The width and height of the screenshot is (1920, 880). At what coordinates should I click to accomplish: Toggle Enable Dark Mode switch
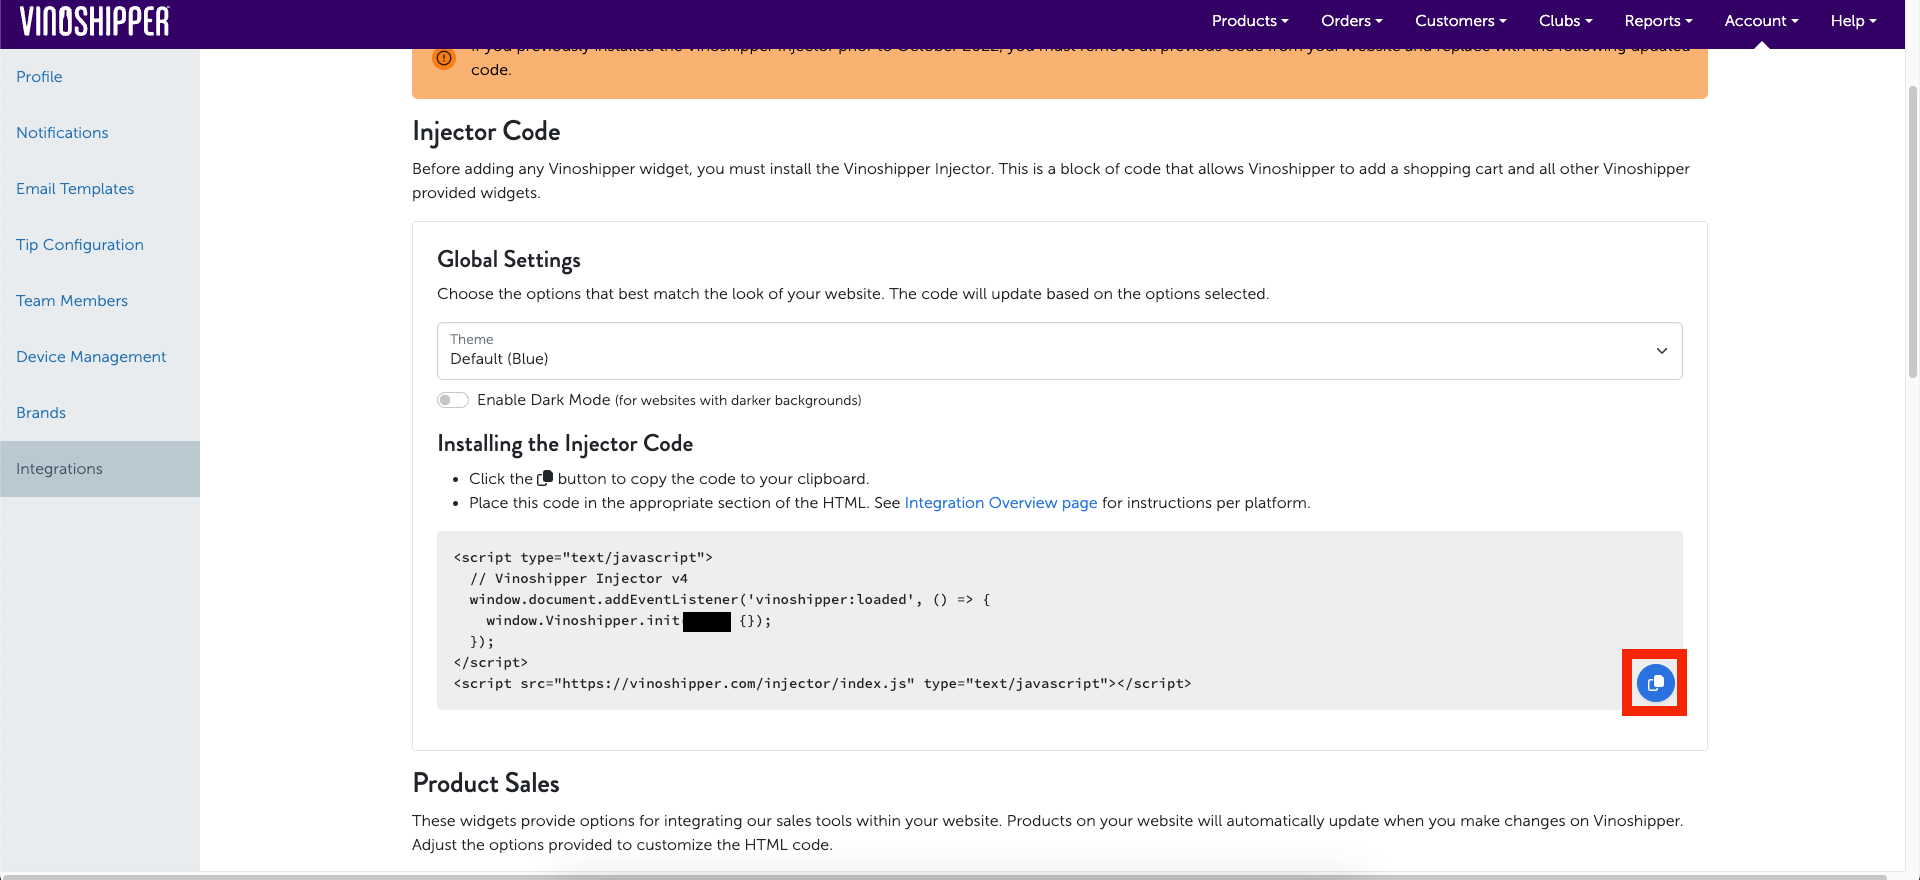[x=453, y=400]
